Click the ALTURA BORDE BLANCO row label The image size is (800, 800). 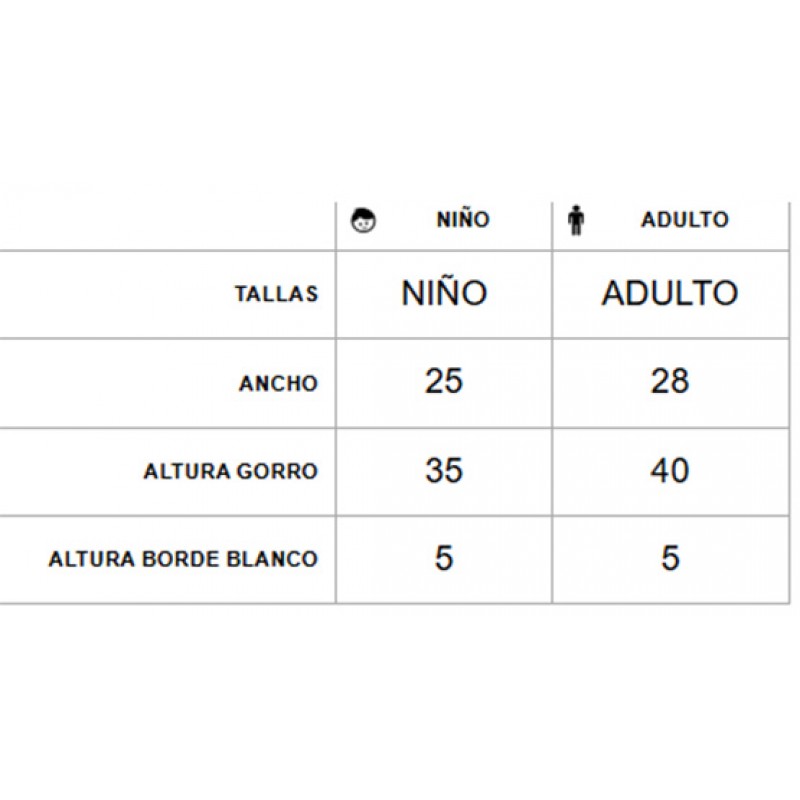click(x=183, y=559)
